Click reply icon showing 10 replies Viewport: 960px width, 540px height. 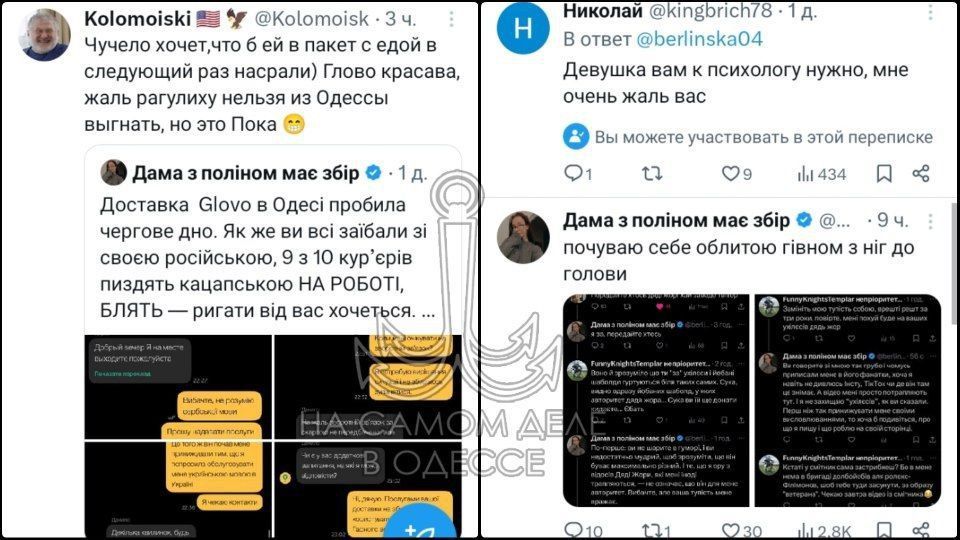pos(583,531)
